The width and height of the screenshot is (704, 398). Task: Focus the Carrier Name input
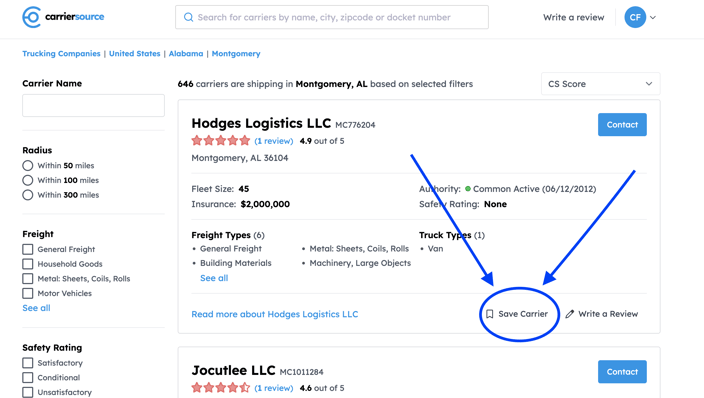pos(93,105)
